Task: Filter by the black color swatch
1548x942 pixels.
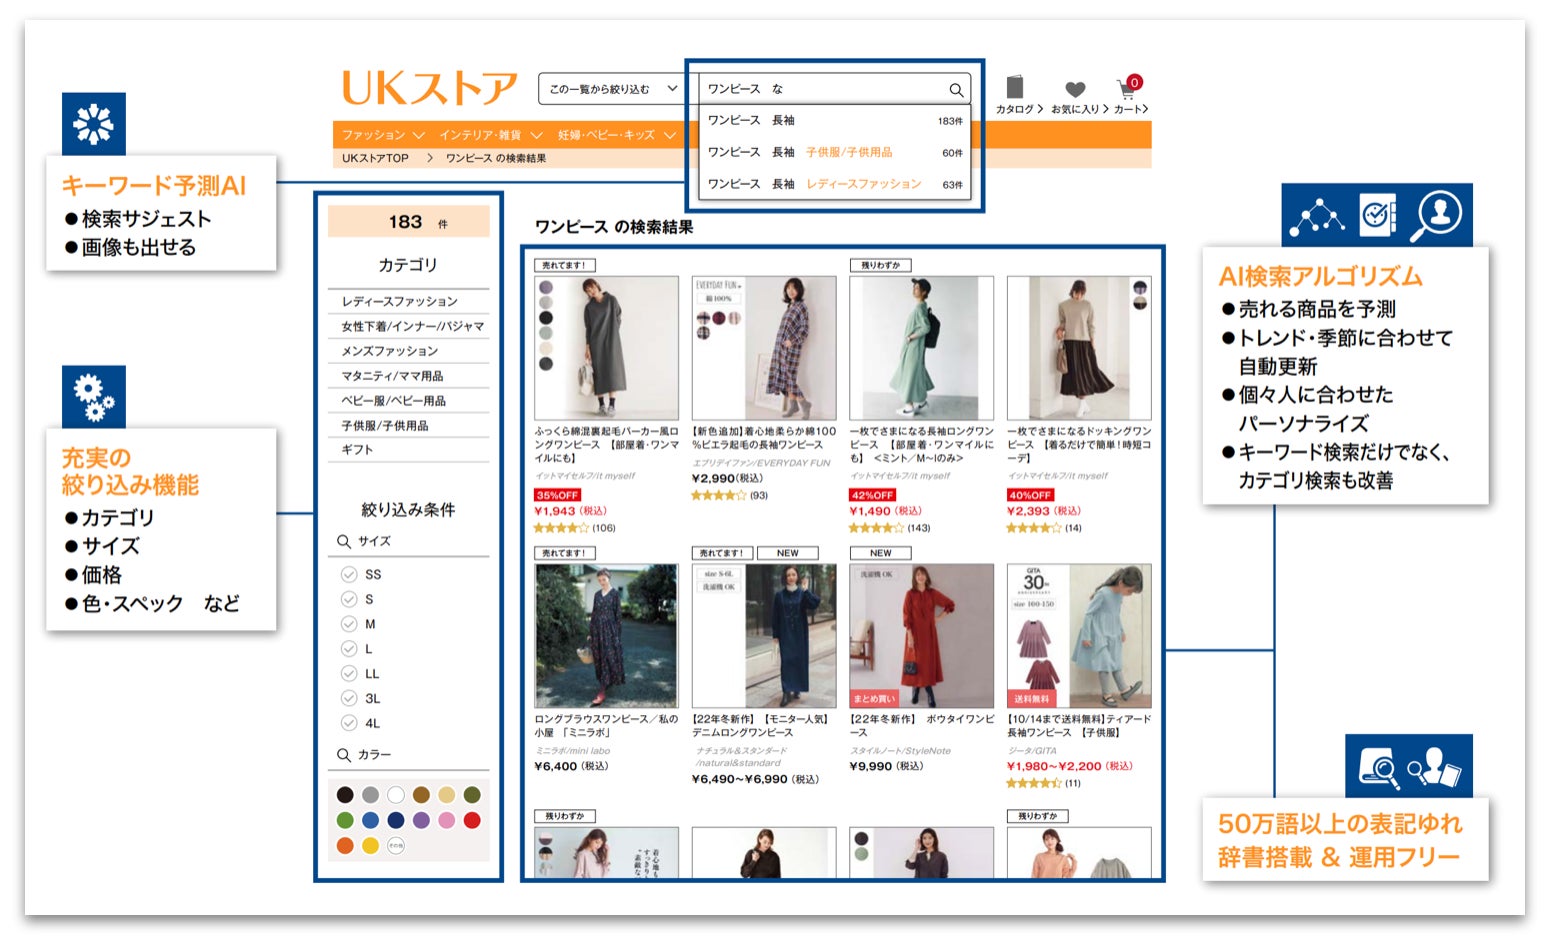Action: 345,795
